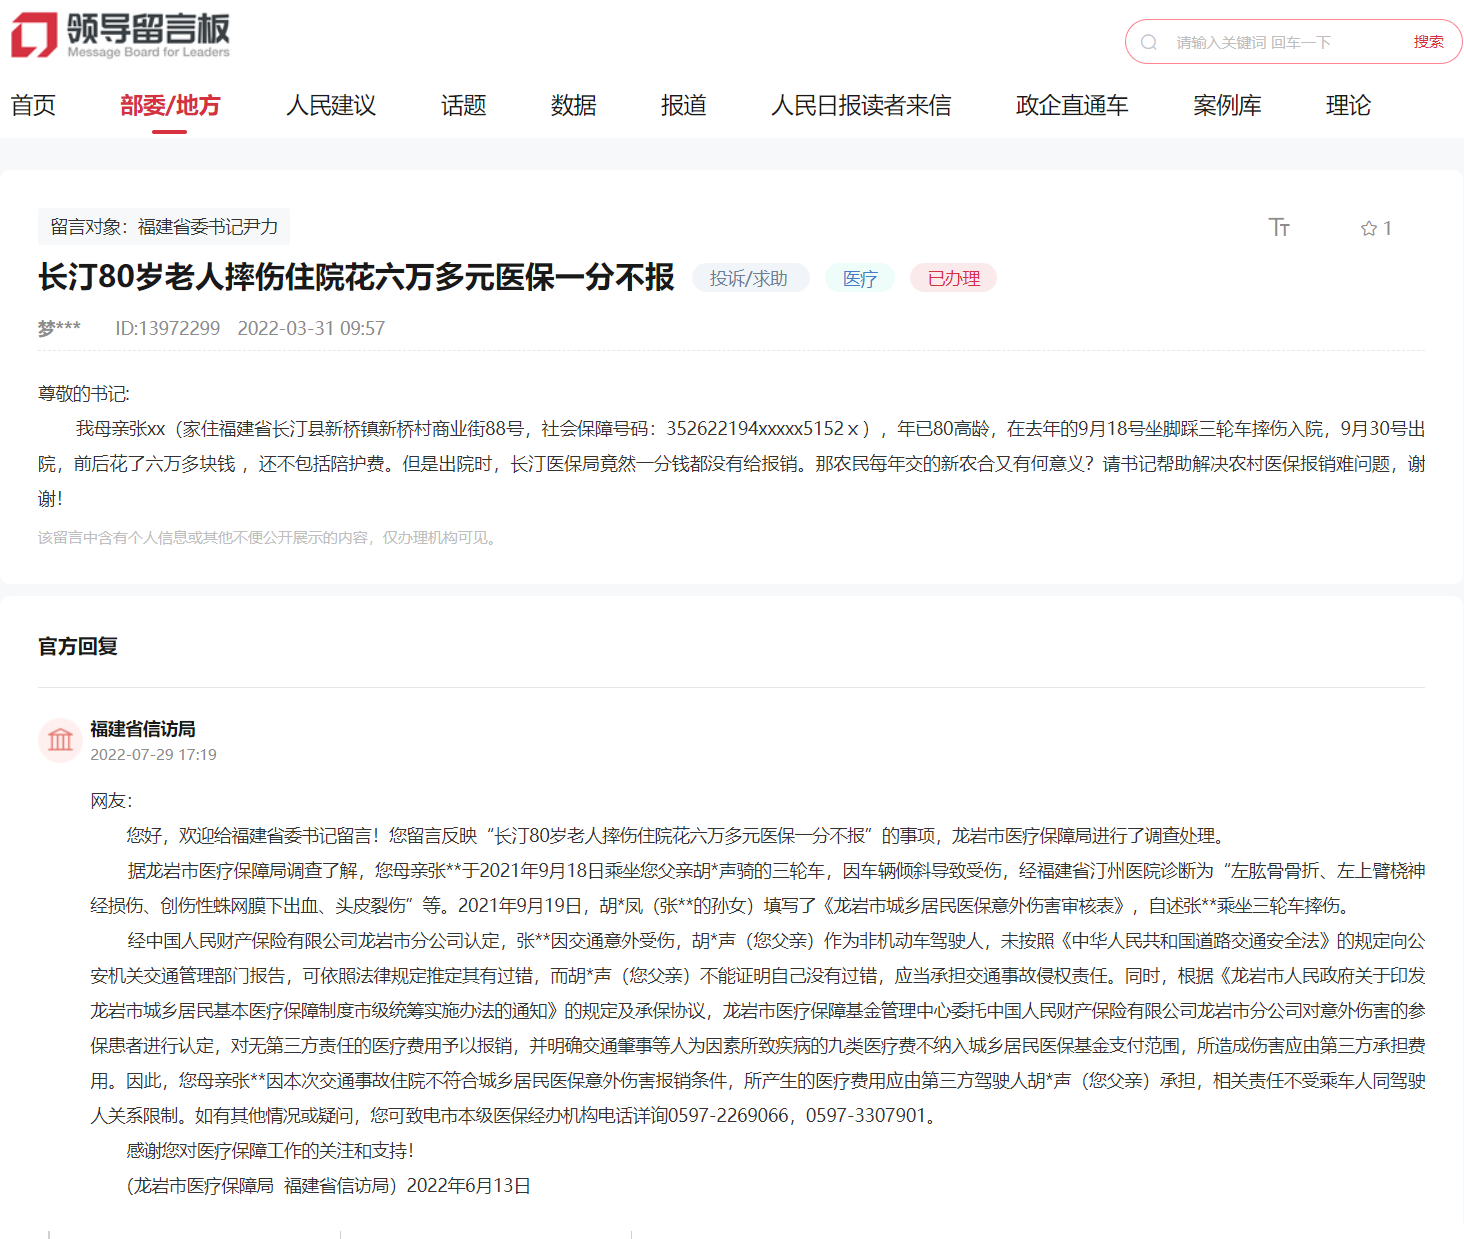Click the 留言对象: 福建省委书记尹力 label
Image resolution: width=1464 pixels, height=1239 pixels.
(164, 227)
